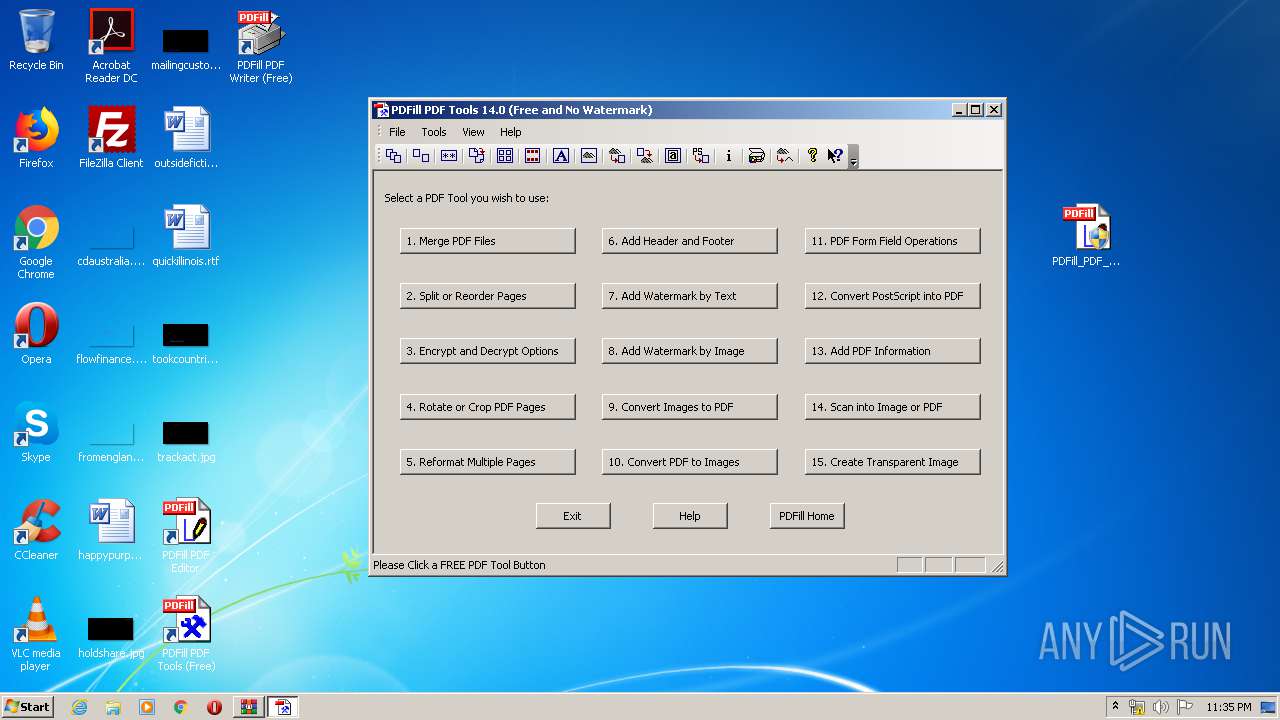The width and height of the screenshot is (1280, 720).
Task: Open '7. Add Watermark by Text'
Action: coord(690,296)
